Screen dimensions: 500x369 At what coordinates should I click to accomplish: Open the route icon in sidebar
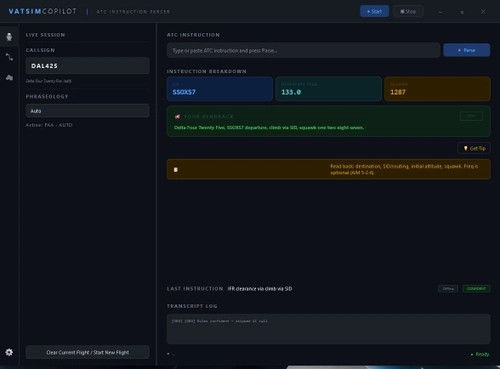point(9,57)
